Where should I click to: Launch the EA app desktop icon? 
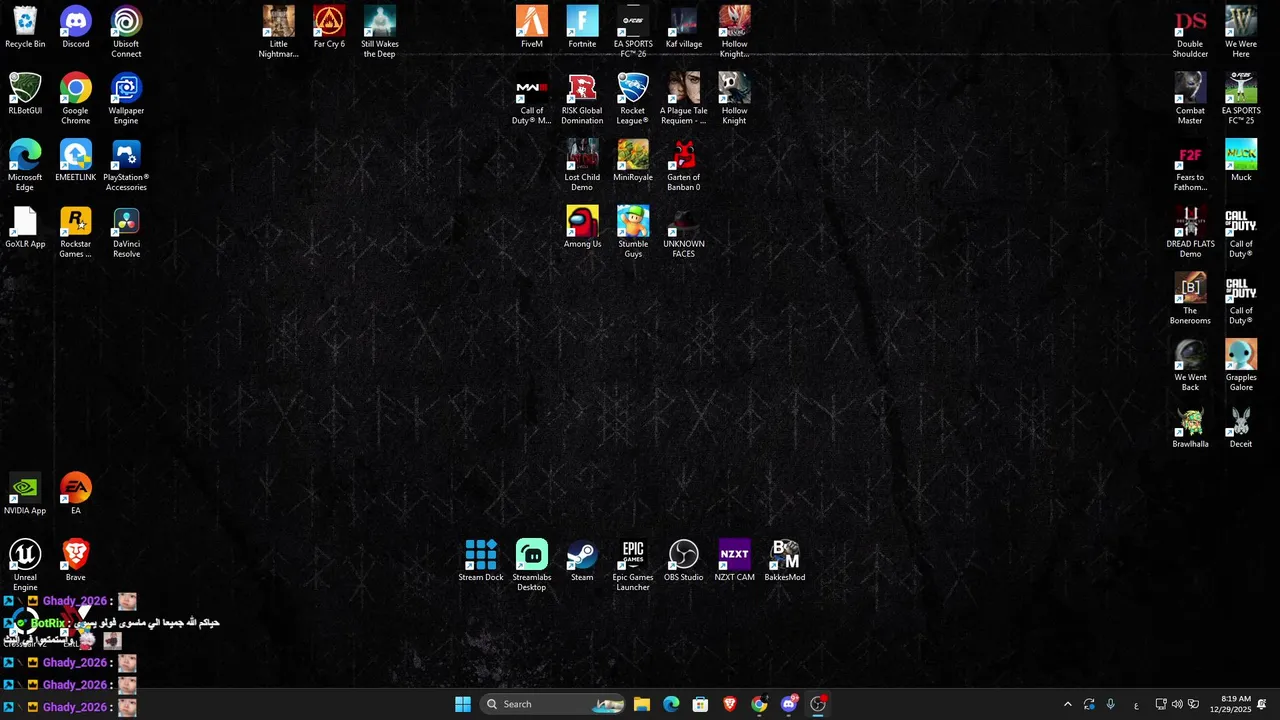coord(75,494)
